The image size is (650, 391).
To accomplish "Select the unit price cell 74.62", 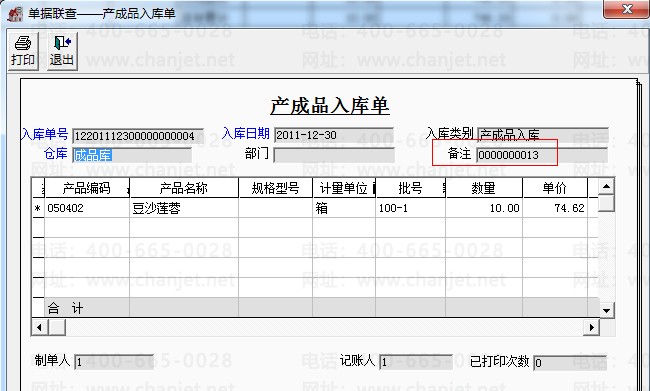I will [555, 208].
